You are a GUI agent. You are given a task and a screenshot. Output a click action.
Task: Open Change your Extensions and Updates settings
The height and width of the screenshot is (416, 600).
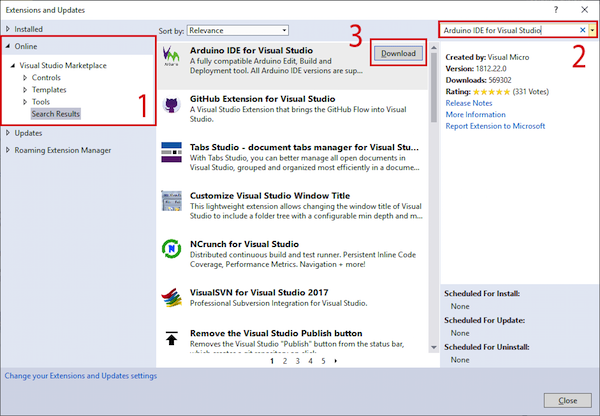coord(81,376)
